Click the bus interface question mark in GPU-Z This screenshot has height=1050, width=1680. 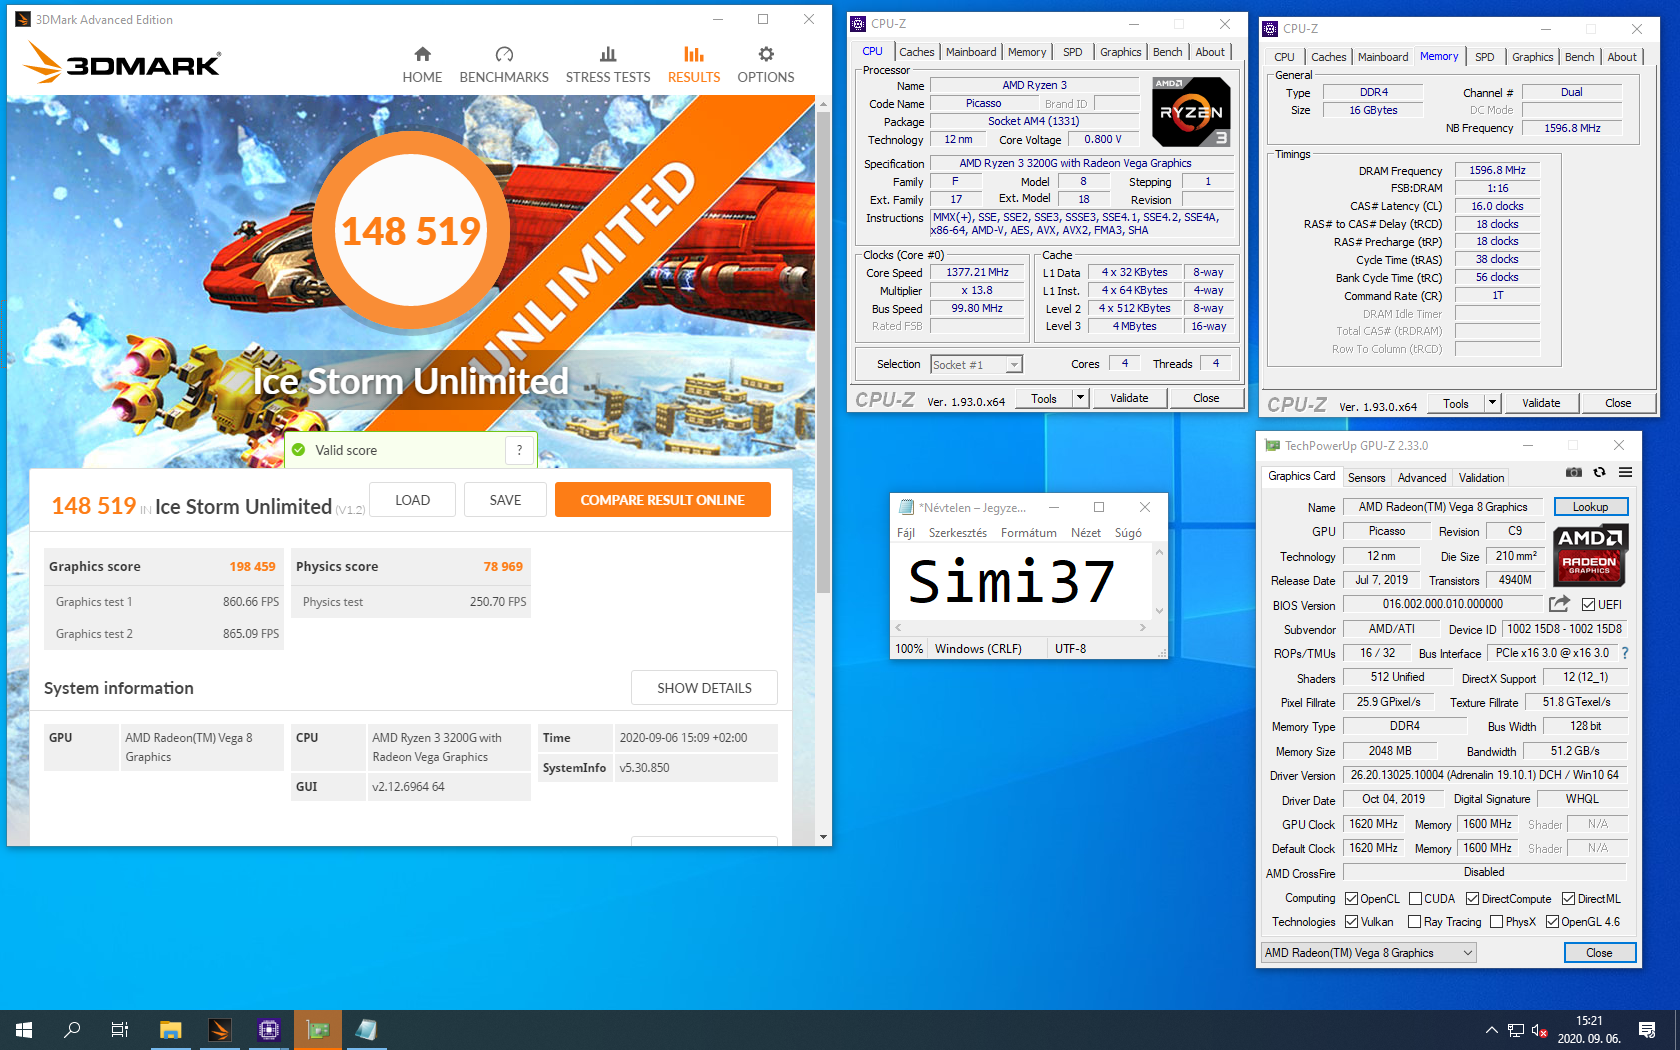tap(1625, 653)
